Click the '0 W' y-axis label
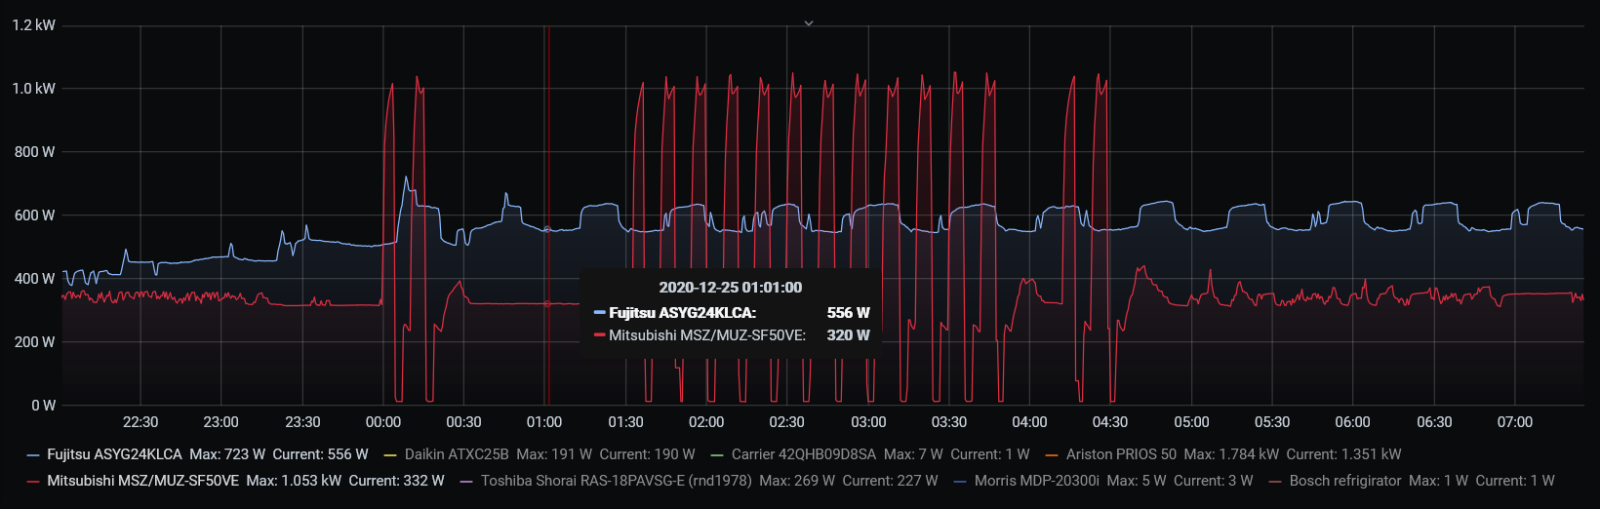 [x=43, y=405]
